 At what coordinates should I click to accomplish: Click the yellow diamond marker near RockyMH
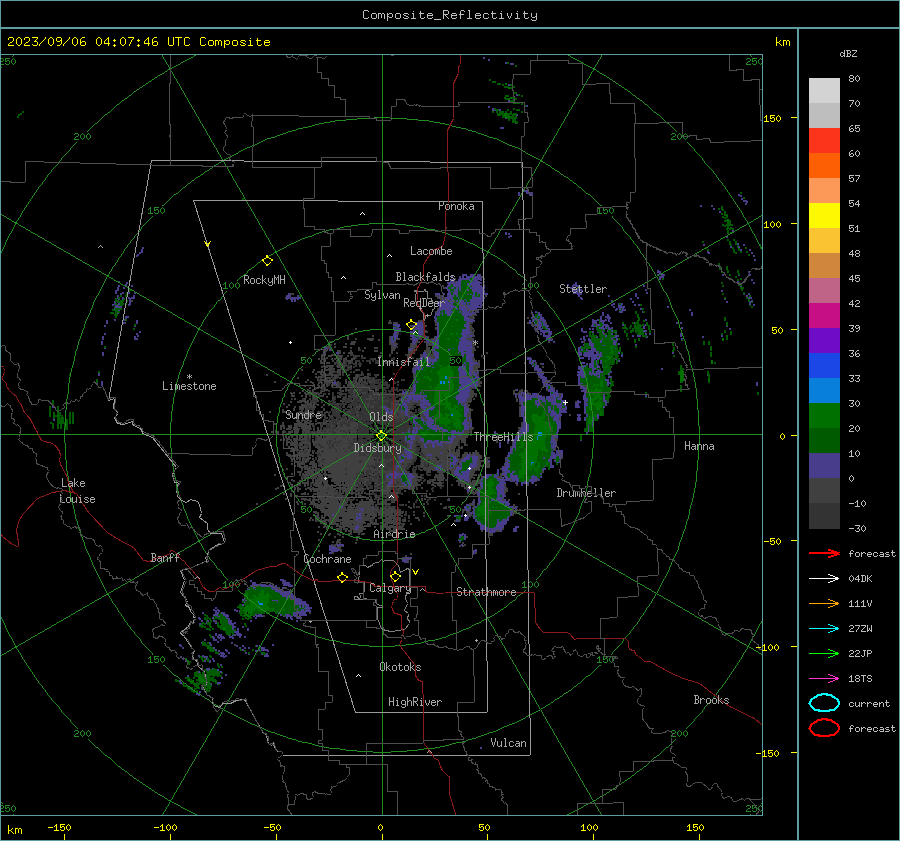coord(267,261)
